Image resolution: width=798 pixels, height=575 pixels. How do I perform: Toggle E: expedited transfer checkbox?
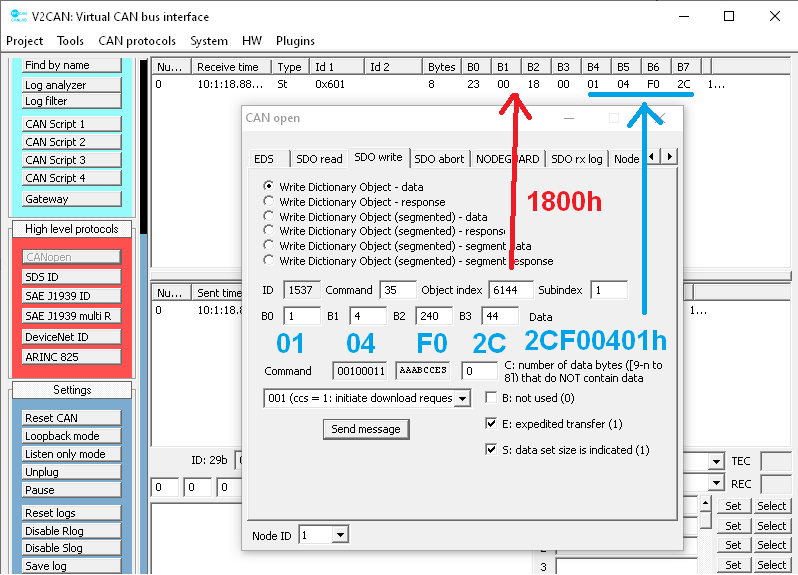click(491, 423)
